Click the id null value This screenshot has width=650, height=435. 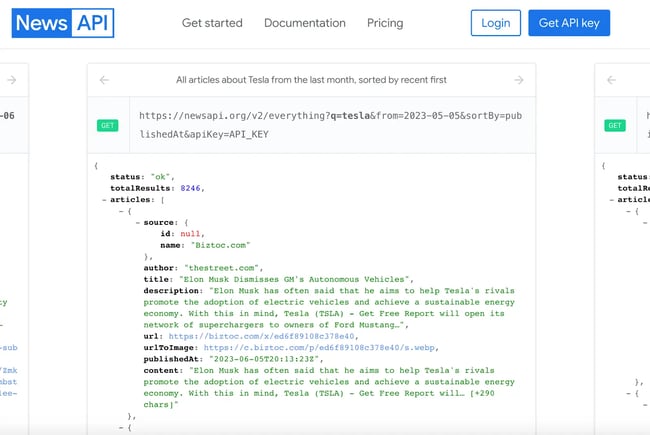click(x=190, y=234)
